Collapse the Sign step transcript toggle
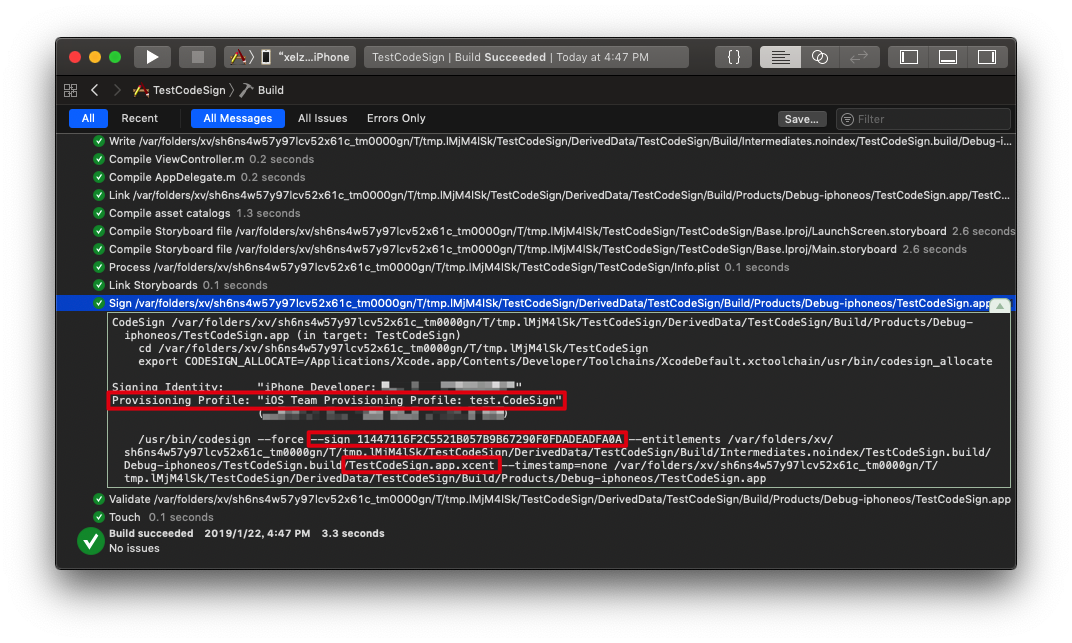 [x=1000, y=305]
